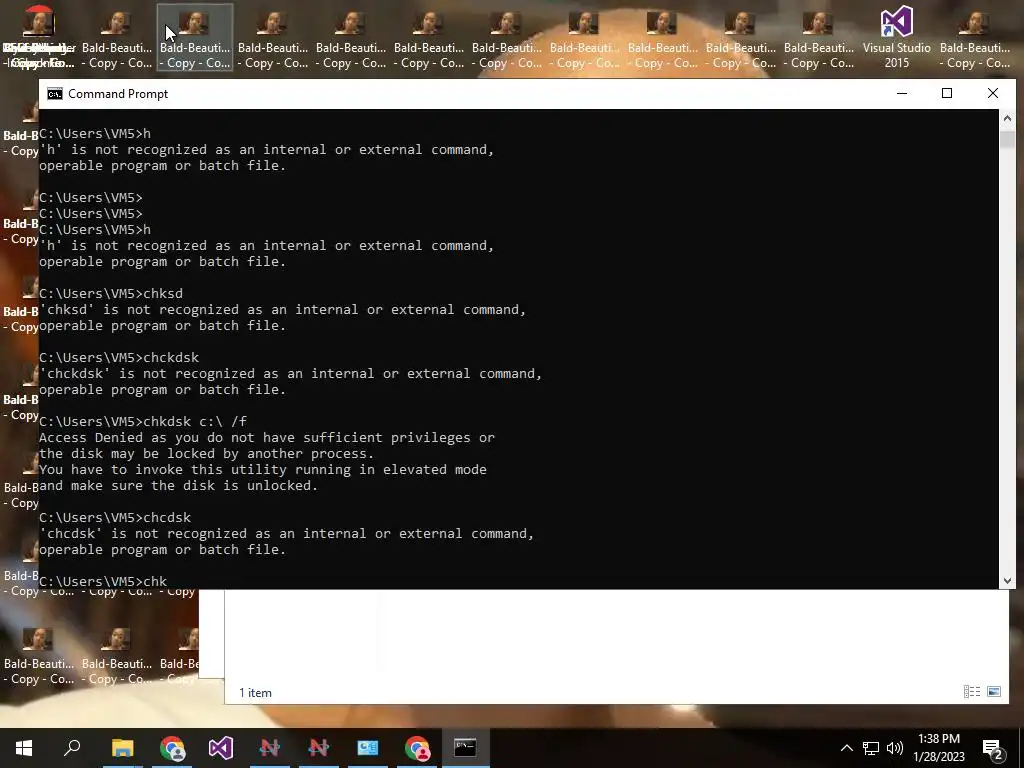
Task: Close the Command Prompt window
Action: point(993,93)
